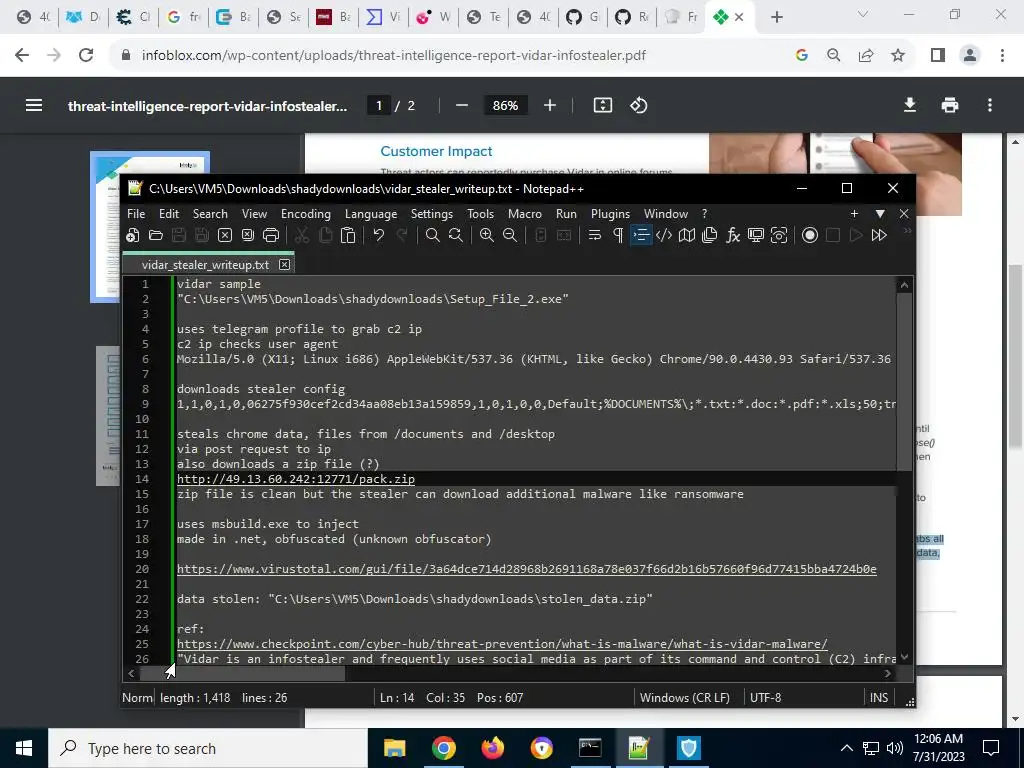
Task: Click the virustotal.com link on line 20
Action: 526,569
